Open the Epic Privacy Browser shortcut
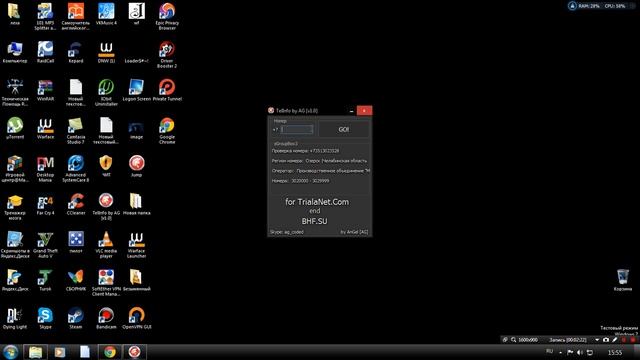 click(167, 16)
